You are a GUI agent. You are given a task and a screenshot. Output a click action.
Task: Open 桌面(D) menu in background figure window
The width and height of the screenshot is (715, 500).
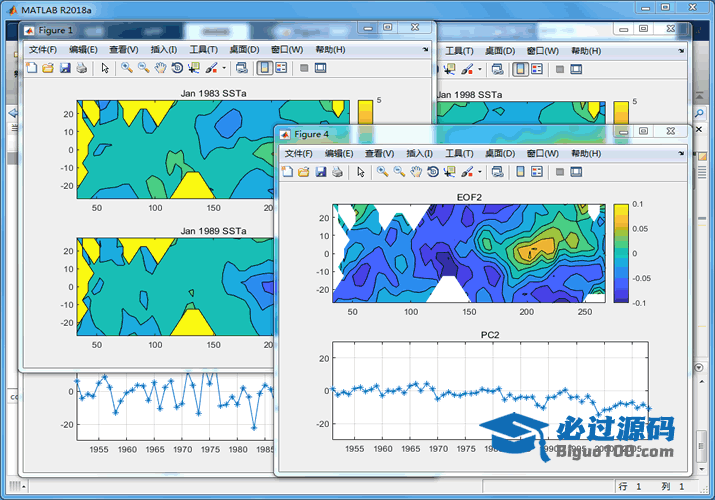point(500,51)
